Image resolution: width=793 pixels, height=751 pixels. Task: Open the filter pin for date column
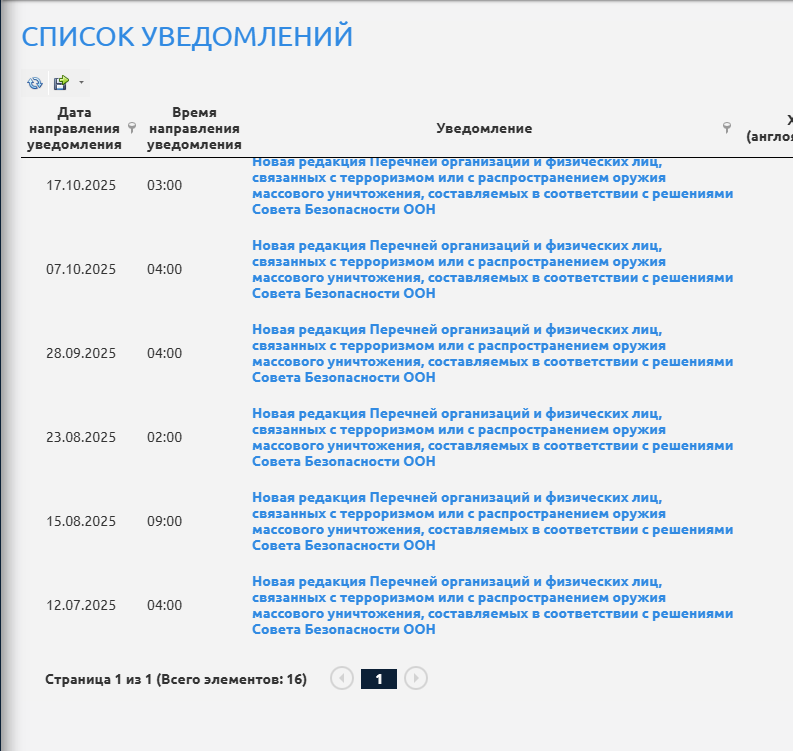[x=132, y=128]
